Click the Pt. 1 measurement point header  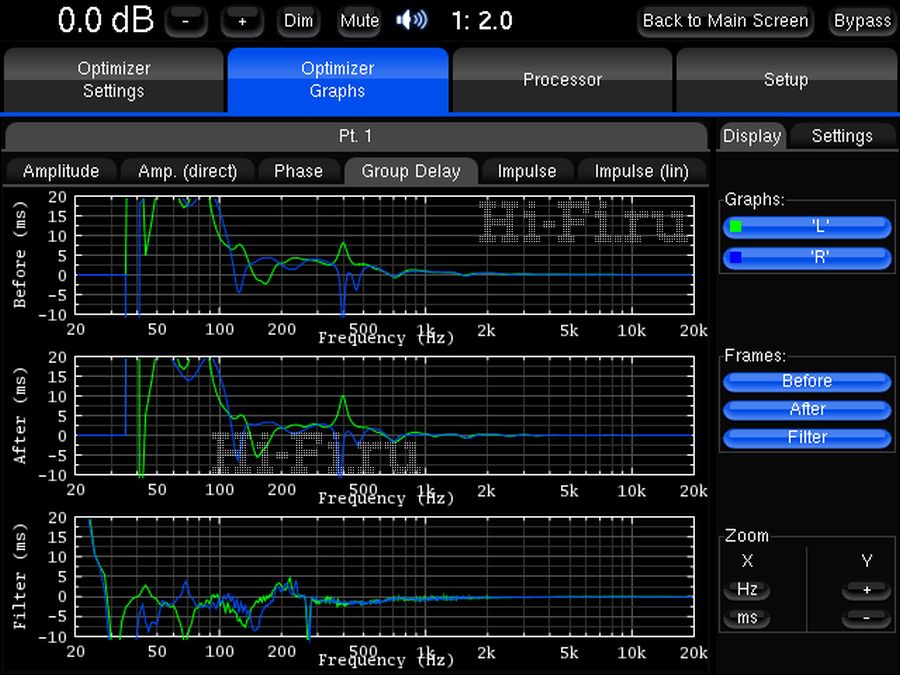356,136
